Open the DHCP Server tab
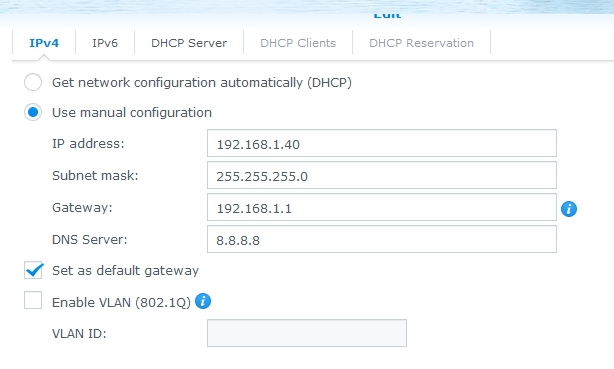614x369 pixels. tap(189, 43)
